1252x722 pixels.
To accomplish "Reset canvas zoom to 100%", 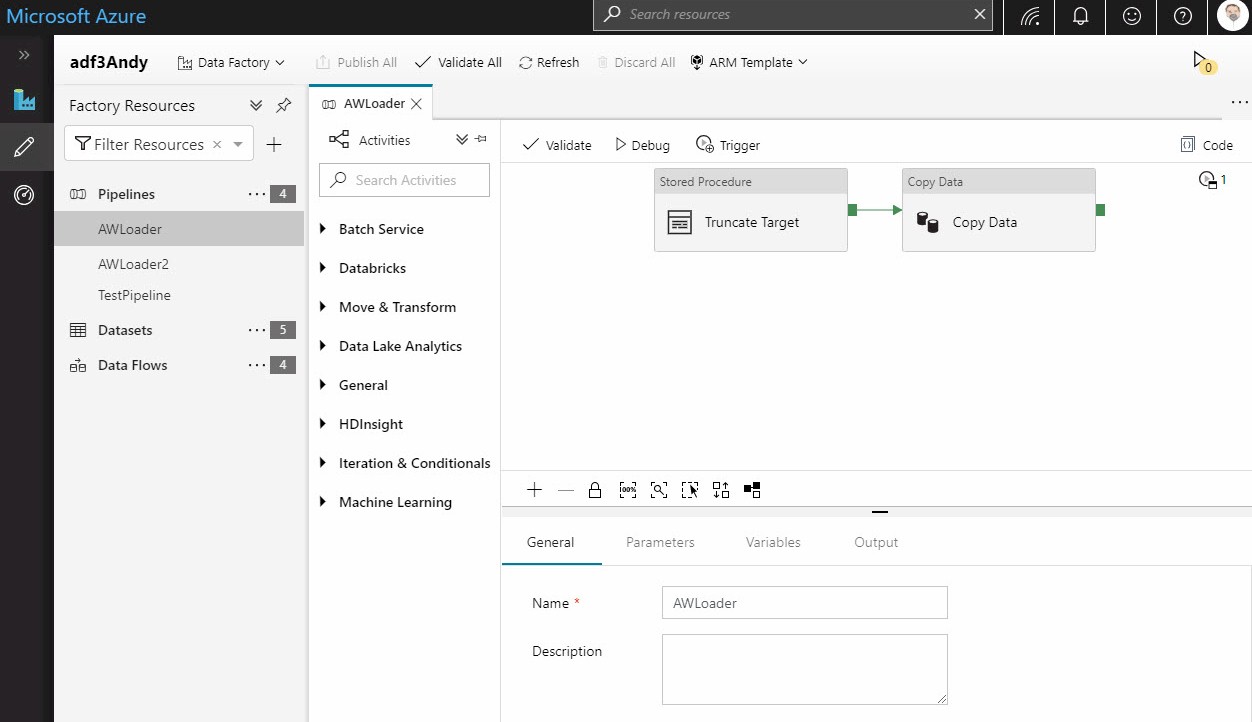I will [627, 490].
